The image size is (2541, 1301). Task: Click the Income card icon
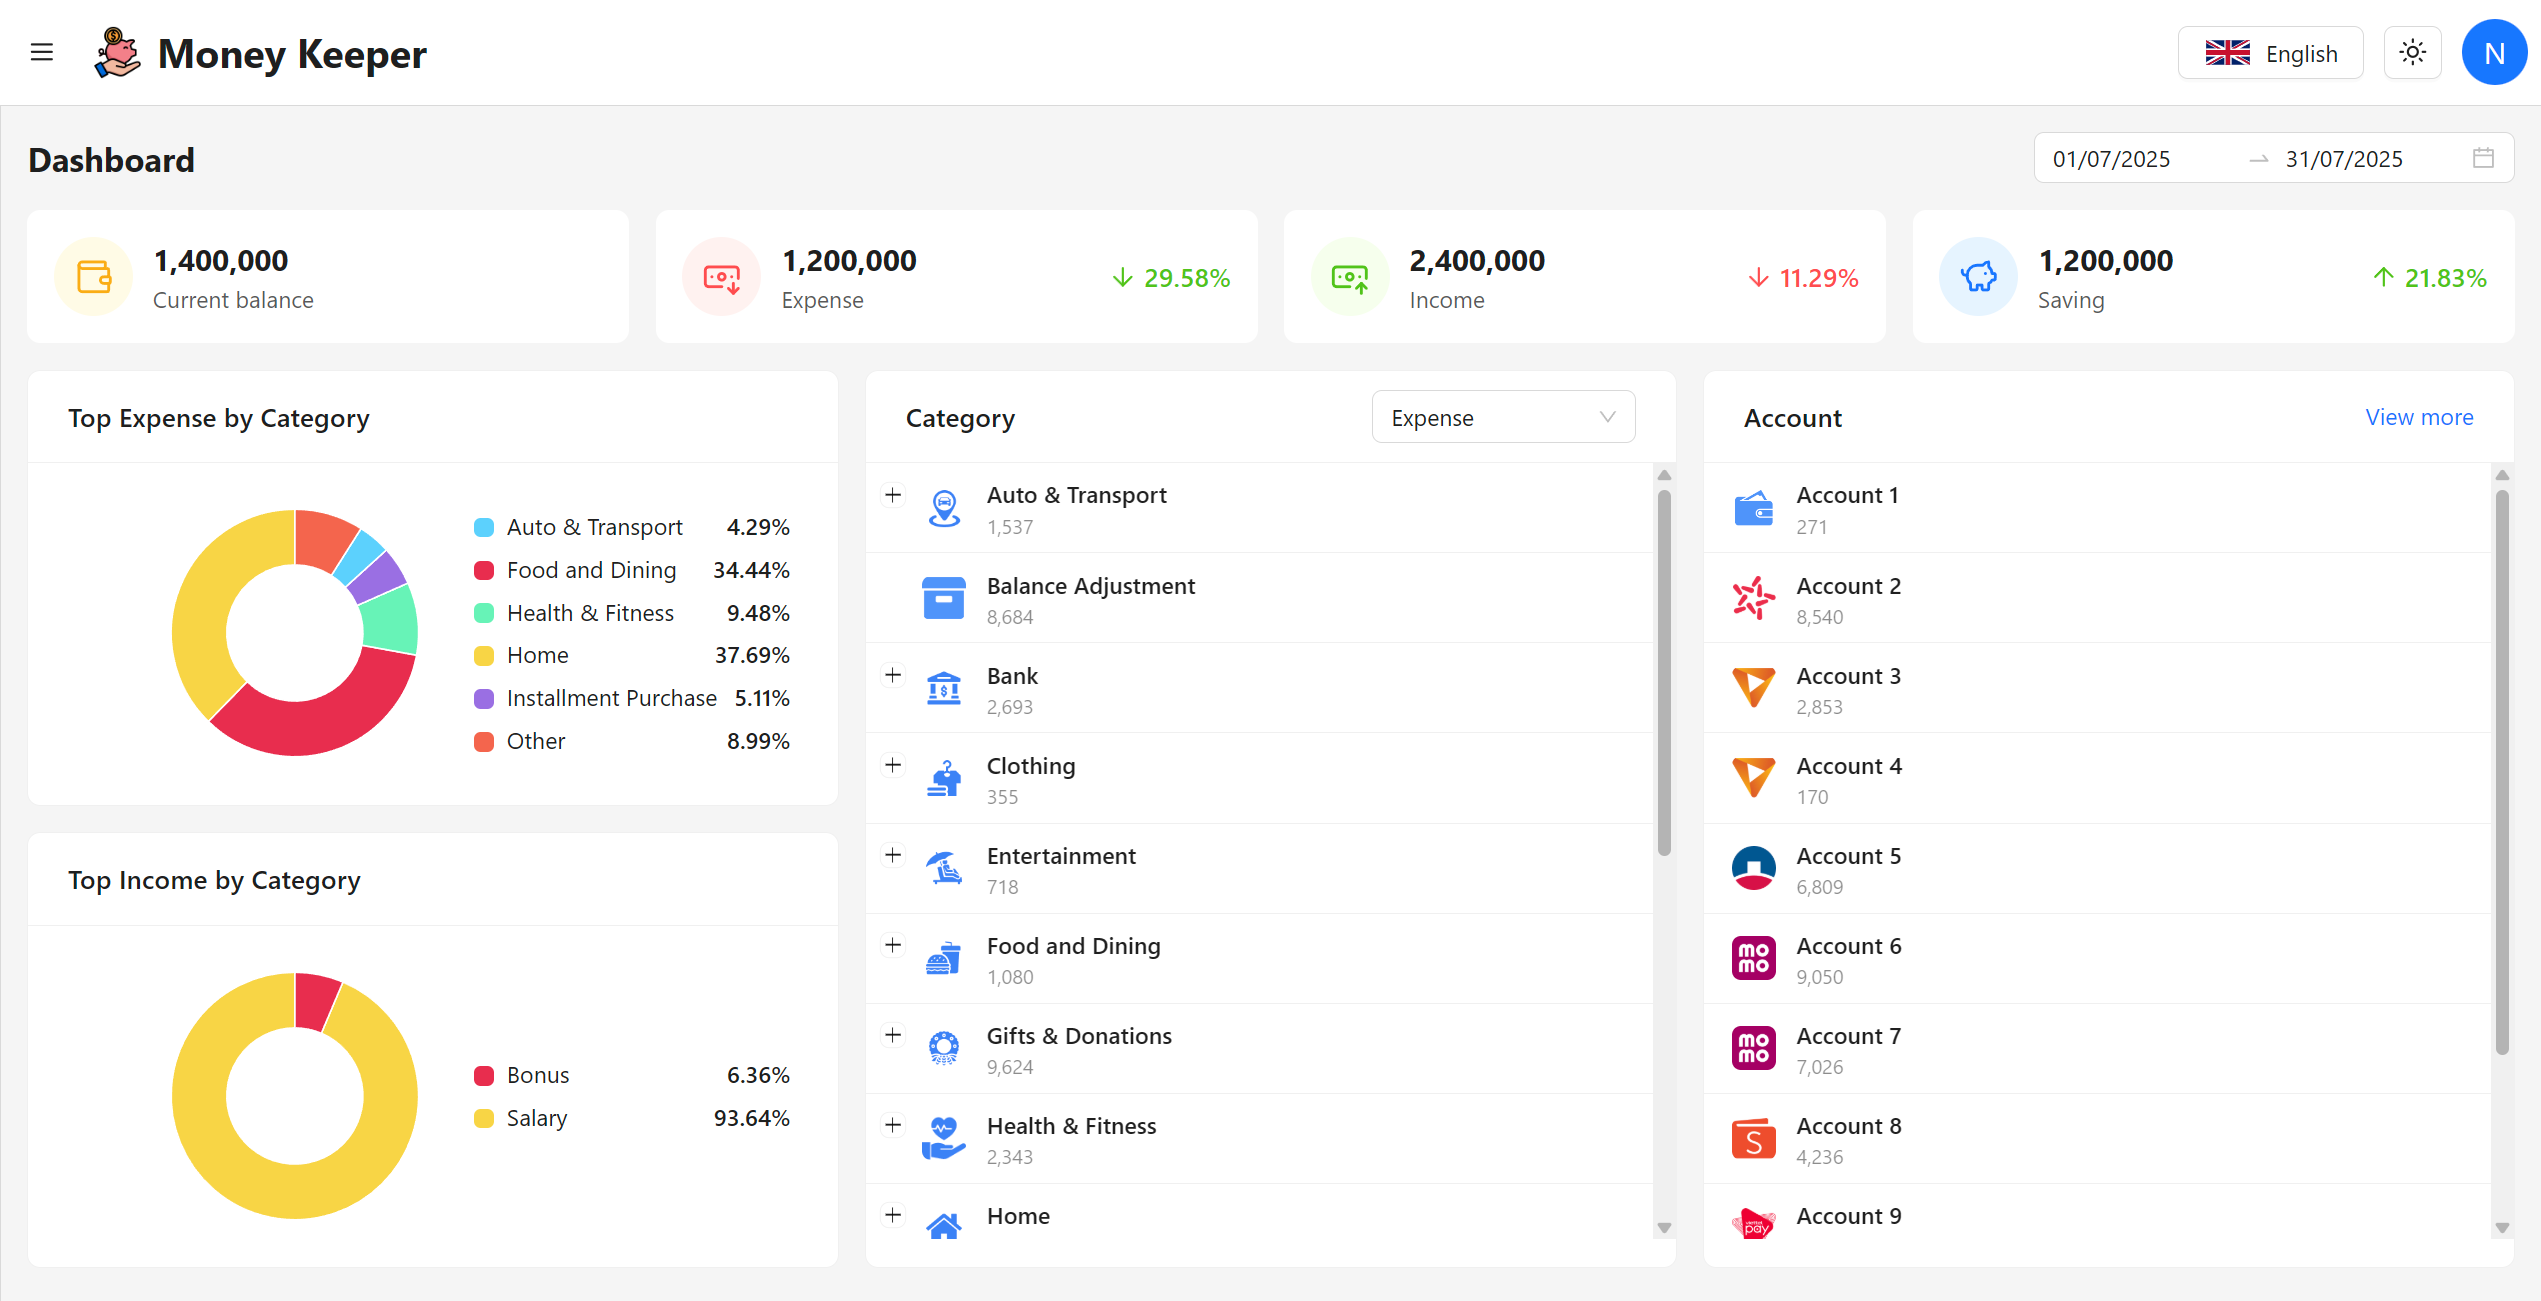(1349, 277)
